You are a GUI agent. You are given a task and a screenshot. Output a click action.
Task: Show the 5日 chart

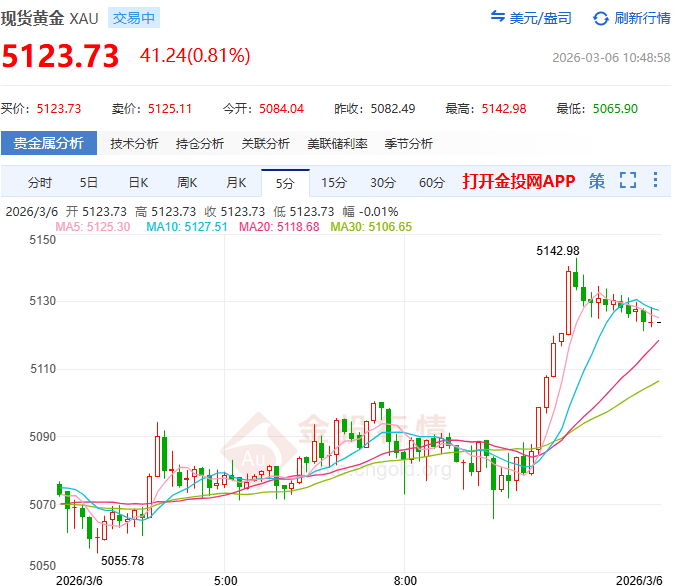pos(89,183)
